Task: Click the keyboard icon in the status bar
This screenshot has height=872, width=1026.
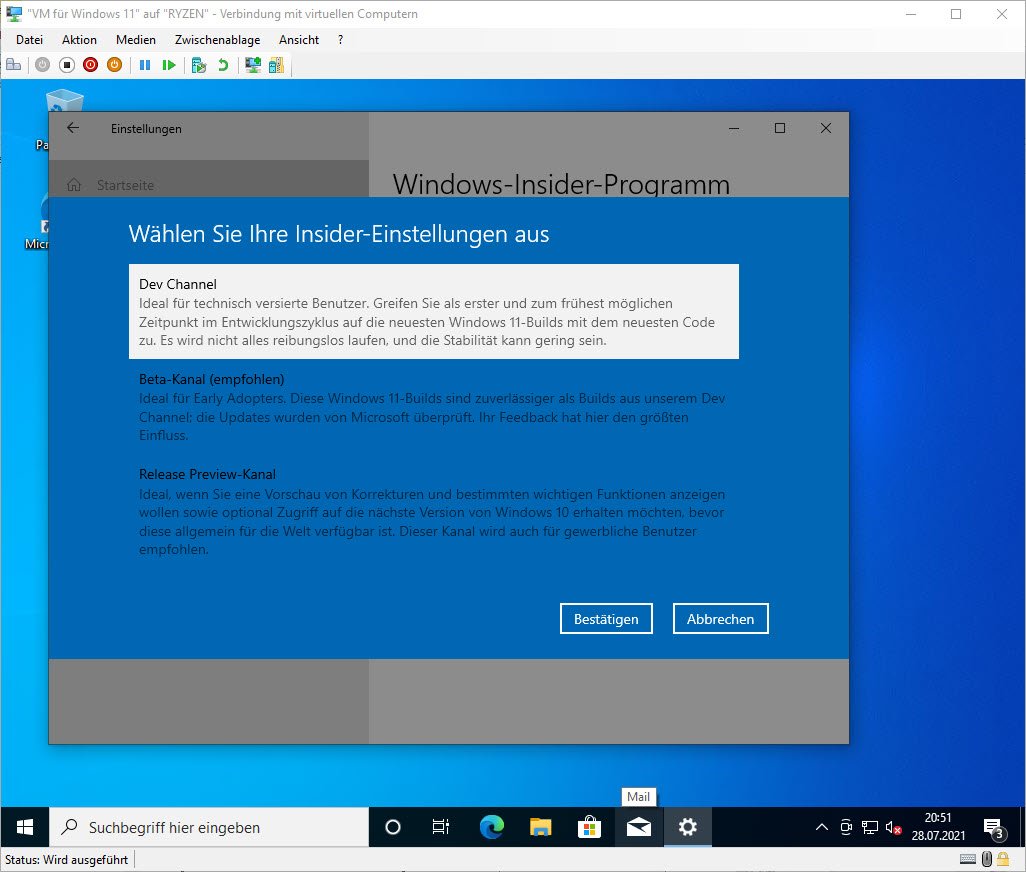Action: tap(968, 859)
